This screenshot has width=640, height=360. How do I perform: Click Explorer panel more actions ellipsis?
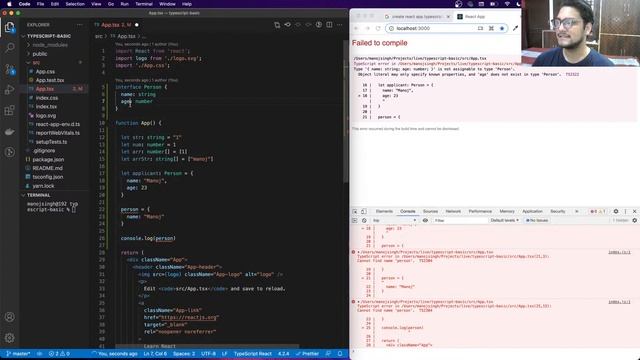80,25
